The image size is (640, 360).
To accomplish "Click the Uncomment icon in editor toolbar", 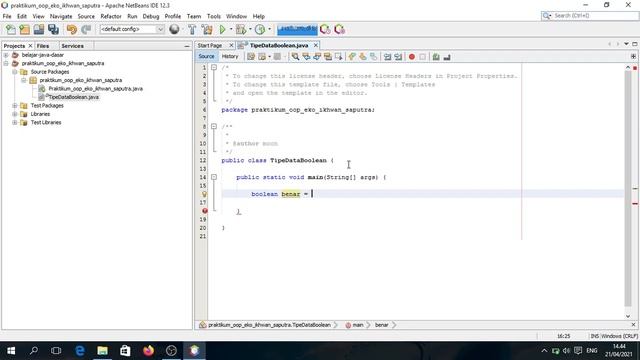I will (447, 57).
